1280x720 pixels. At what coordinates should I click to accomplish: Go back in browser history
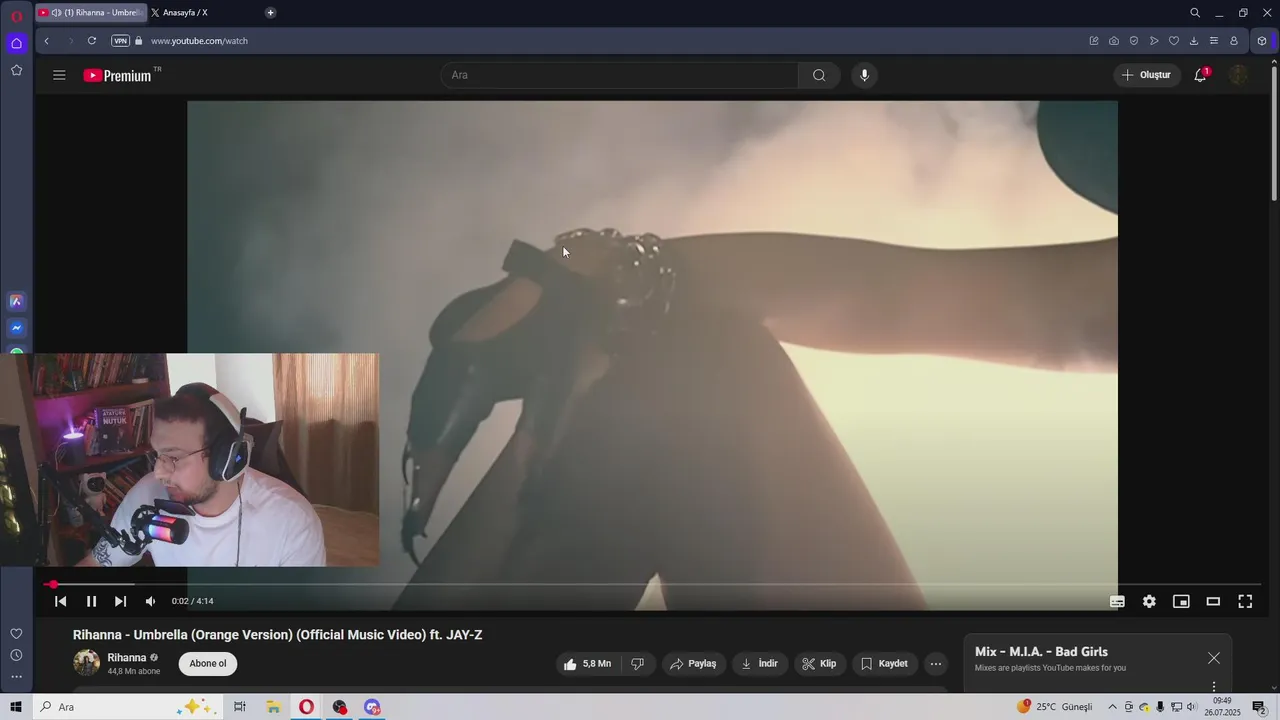[46, 41]
